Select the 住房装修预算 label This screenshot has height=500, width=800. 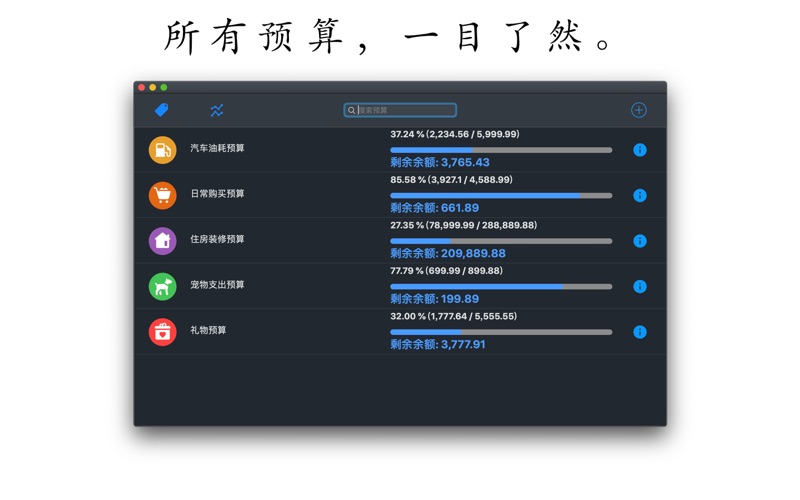217,239
